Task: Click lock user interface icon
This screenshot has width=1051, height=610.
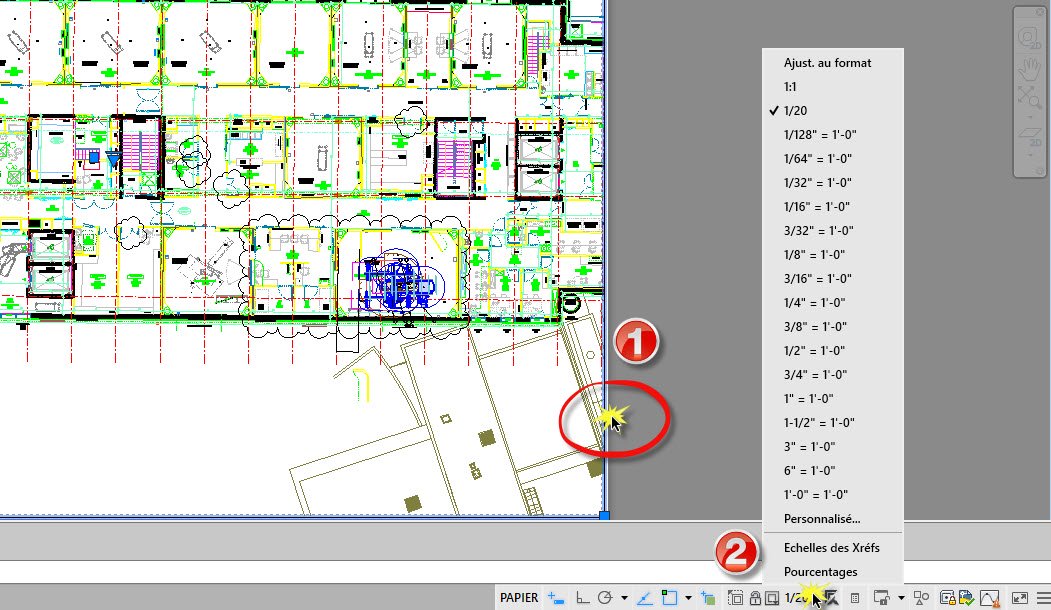Action: point(881,598)
